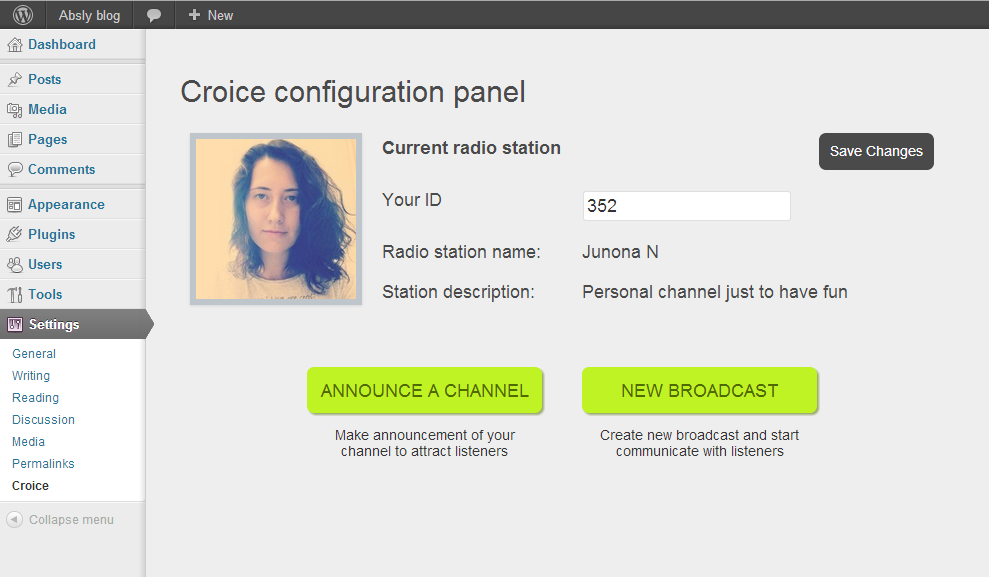Open the comments bubble icon in top bar

[x=153, y=15]
